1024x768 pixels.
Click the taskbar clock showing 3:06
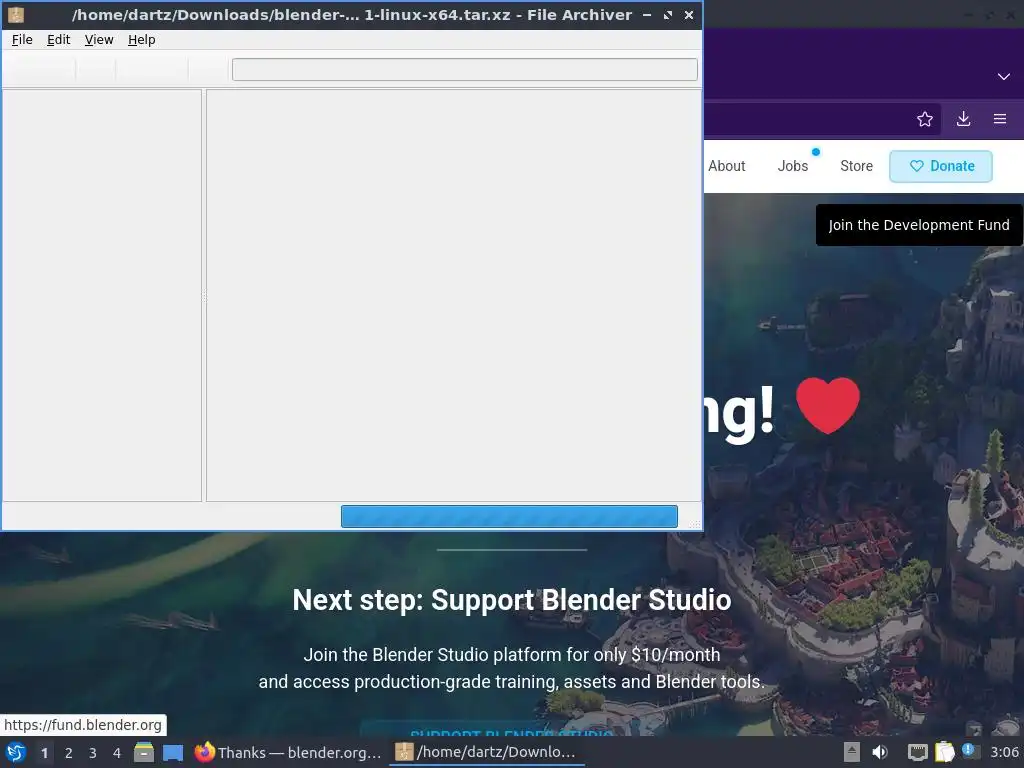click(1004, 752)
